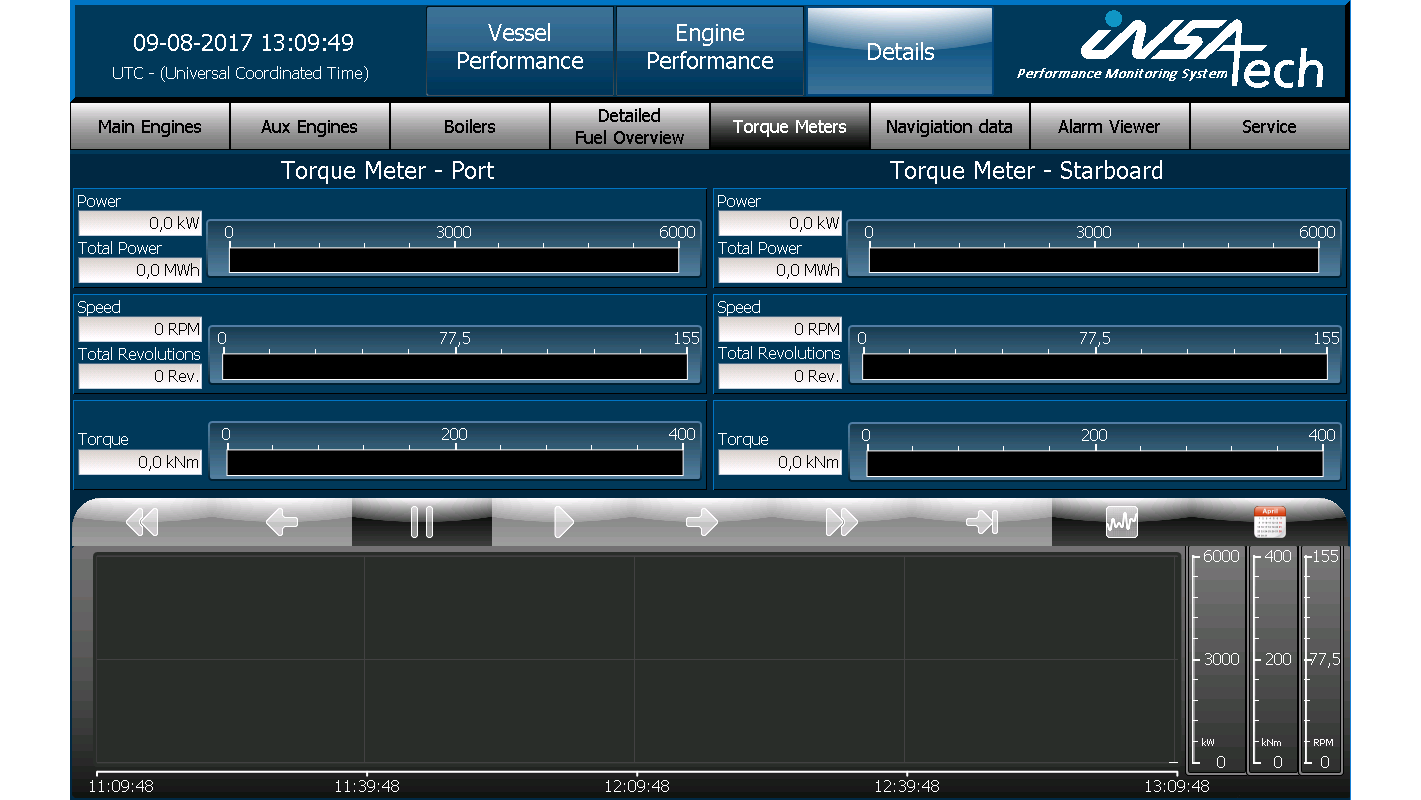Fast forward using the double-right-arrow control
Screen dimensions: 1421x800
pyautogui.click(x=841, y=521)
